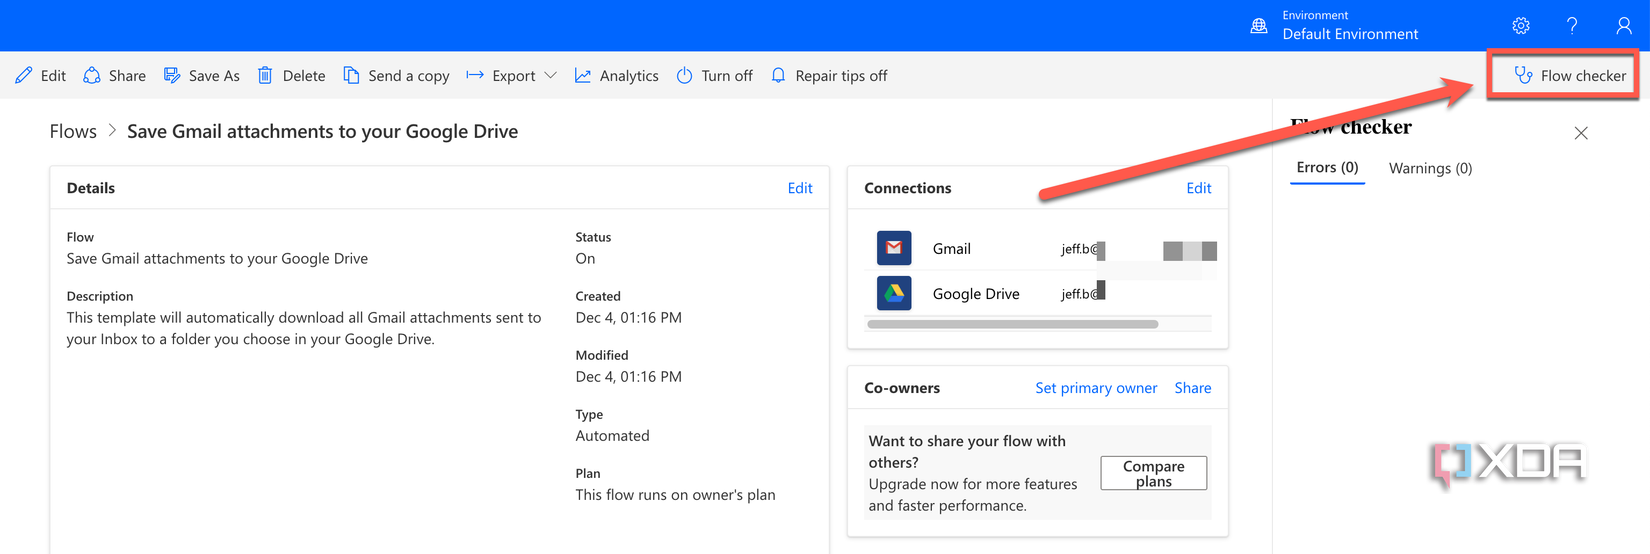
Task: Open the Settings gear icon
Action: (x=1521, y=26)
